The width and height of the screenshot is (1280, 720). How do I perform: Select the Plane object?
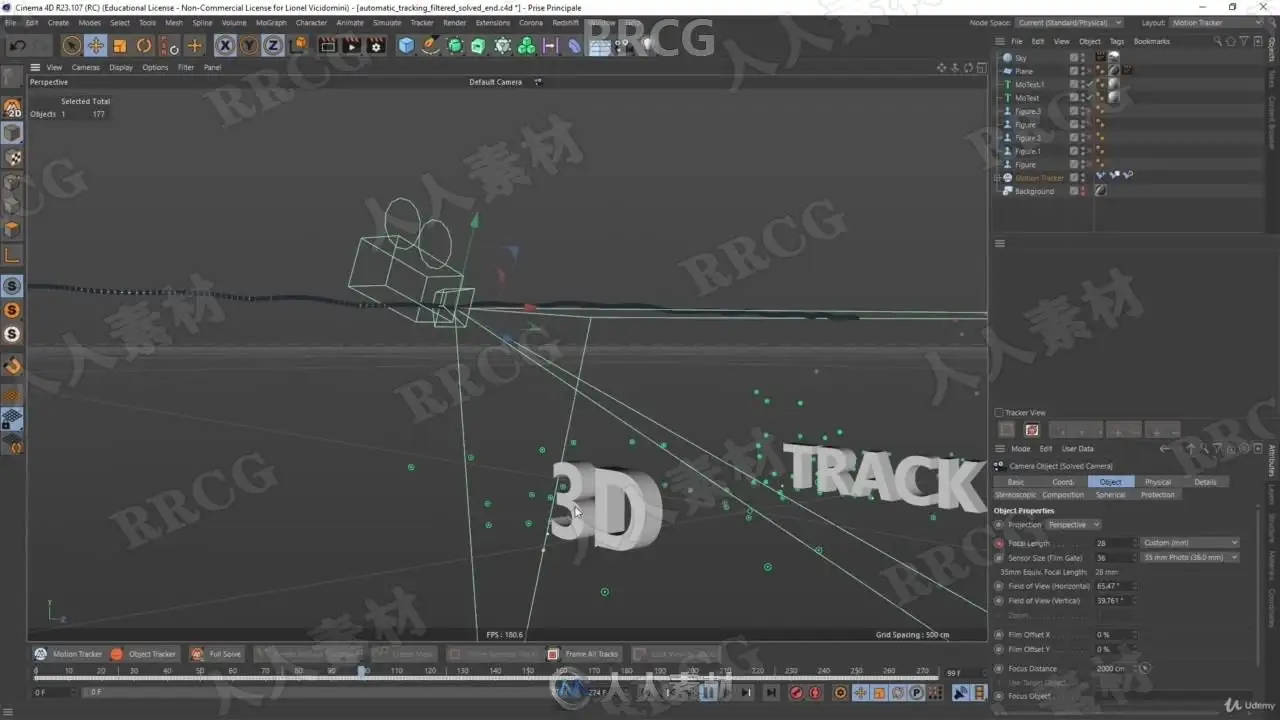click(x=1024, y=71)
